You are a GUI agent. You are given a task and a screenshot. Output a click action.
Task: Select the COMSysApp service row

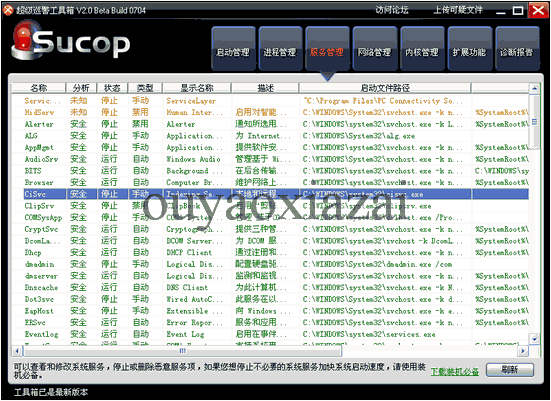tap(270, 218)
